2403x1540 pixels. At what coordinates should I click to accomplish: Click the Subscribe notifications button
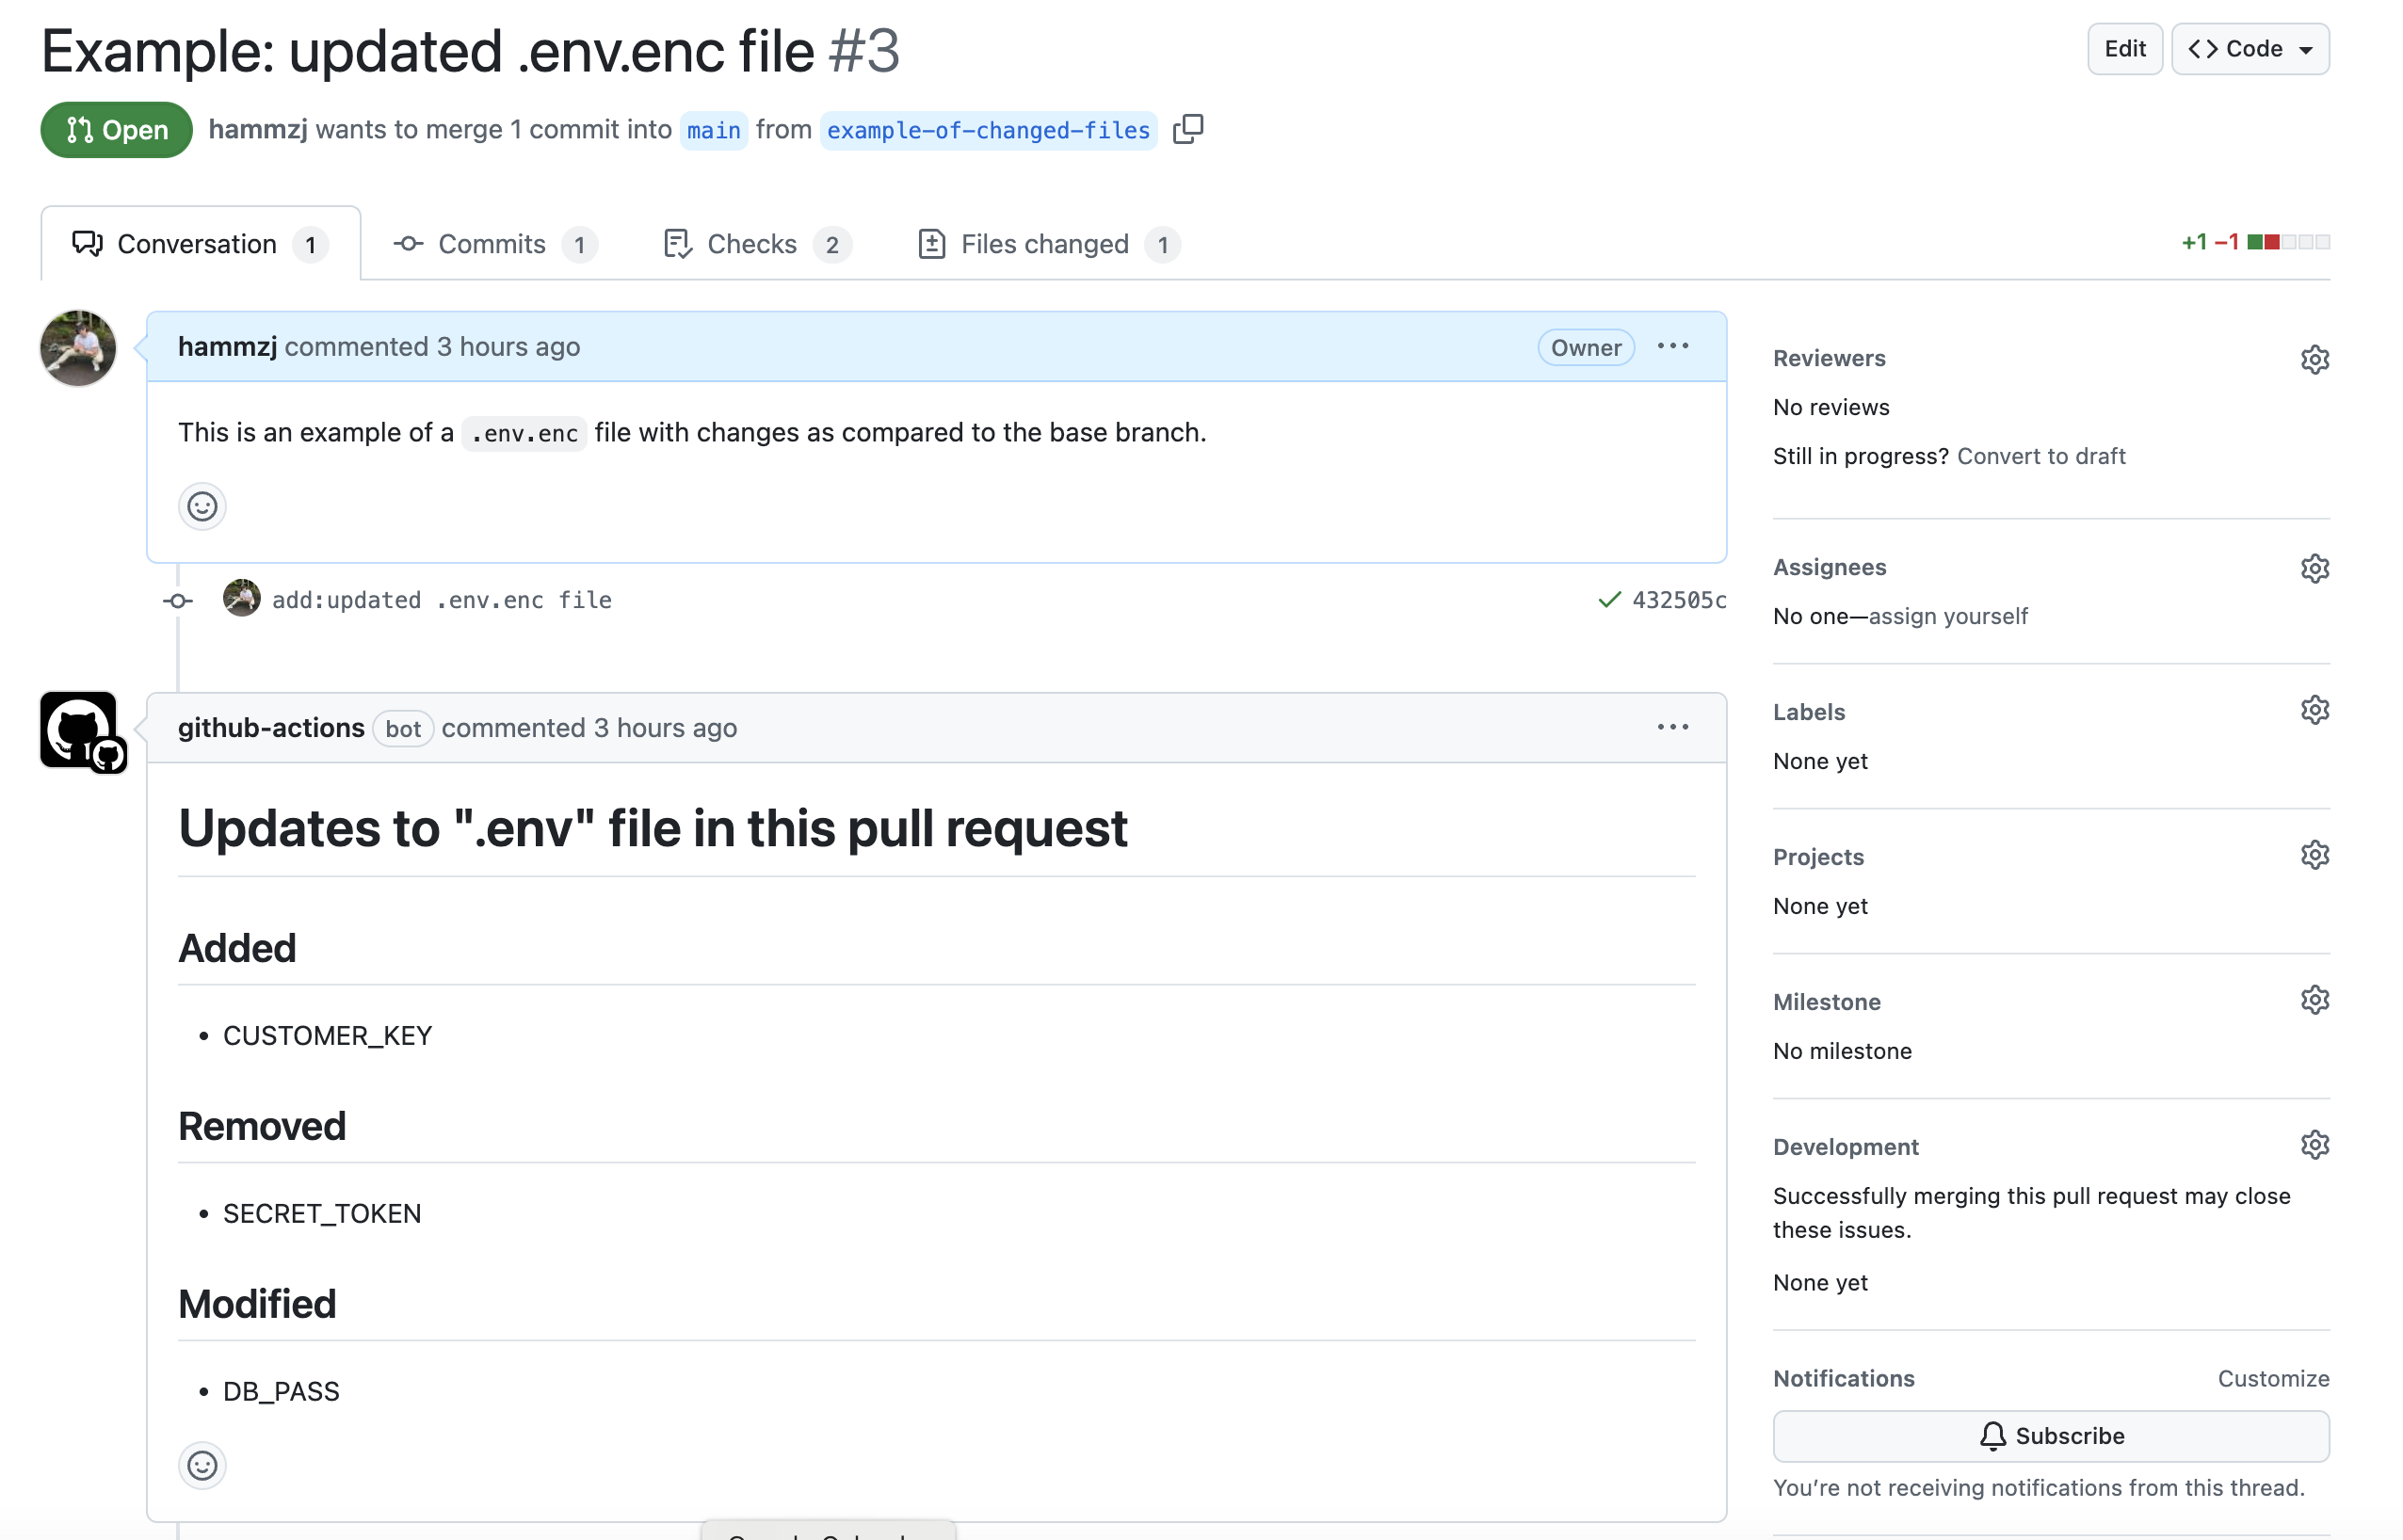(x=2050, y=1436)
